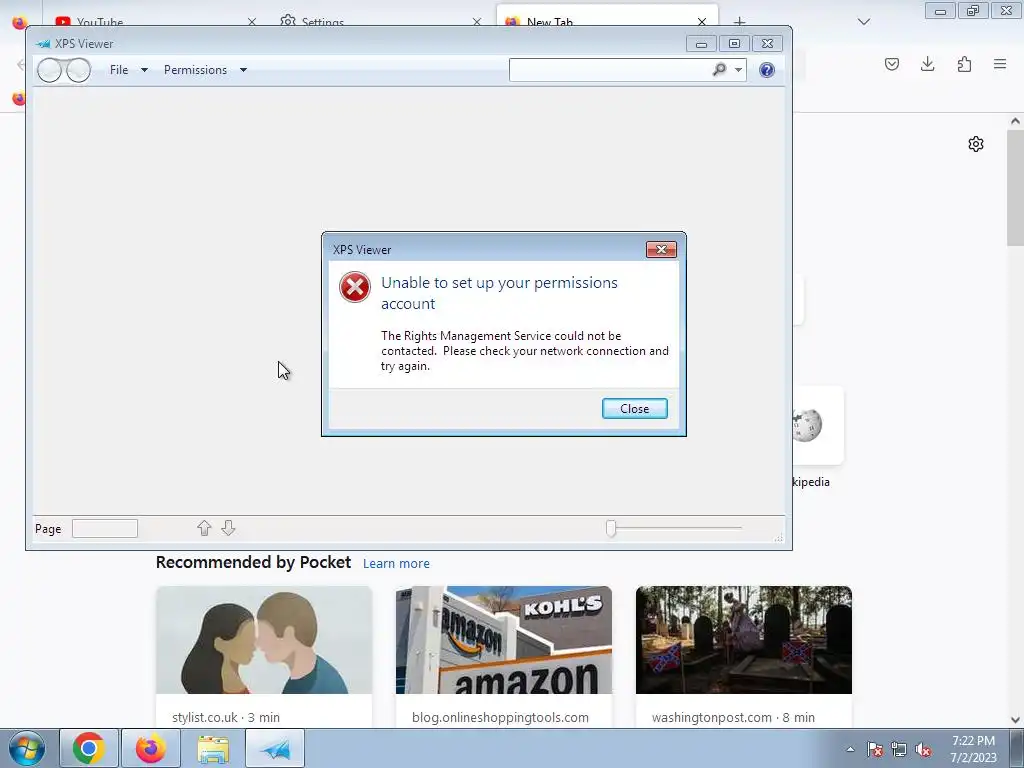Go to previous page with up arrow

coord(204,528)
